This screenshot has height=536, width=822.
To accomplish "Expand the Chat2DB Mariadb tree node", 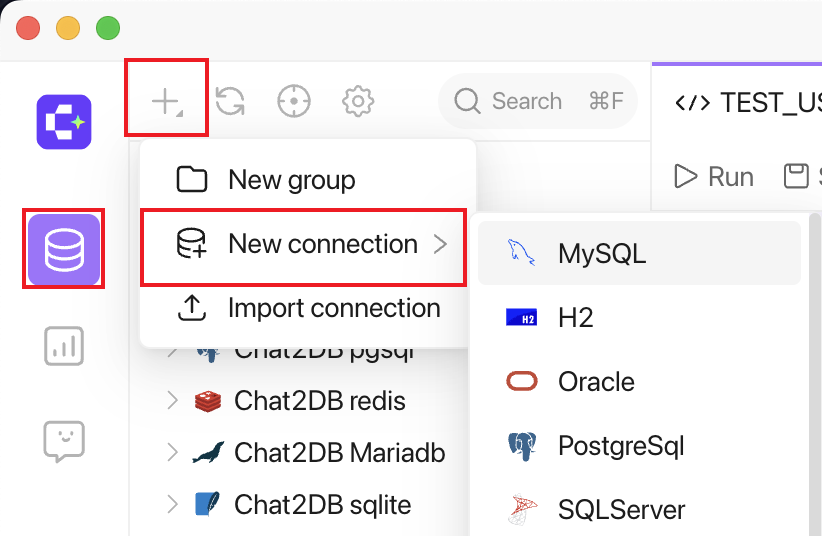I will tap(172, 452).
